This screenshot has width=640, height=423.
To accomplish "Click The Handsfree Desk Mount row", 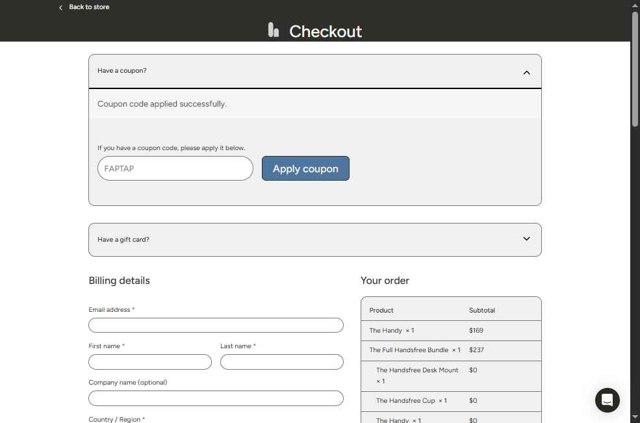I will click(451, 376).
